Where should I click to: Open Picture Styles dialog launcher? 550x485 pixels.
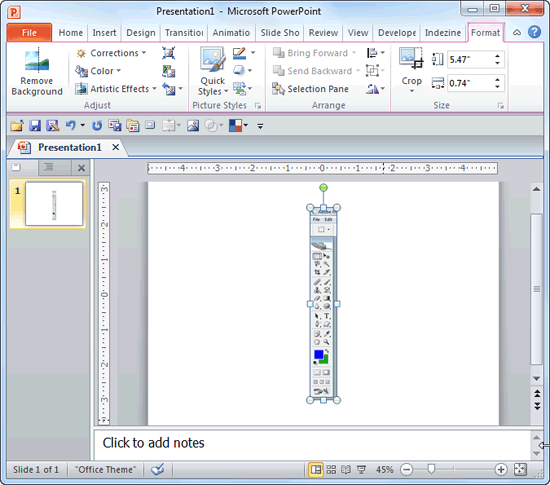point(258,106)
